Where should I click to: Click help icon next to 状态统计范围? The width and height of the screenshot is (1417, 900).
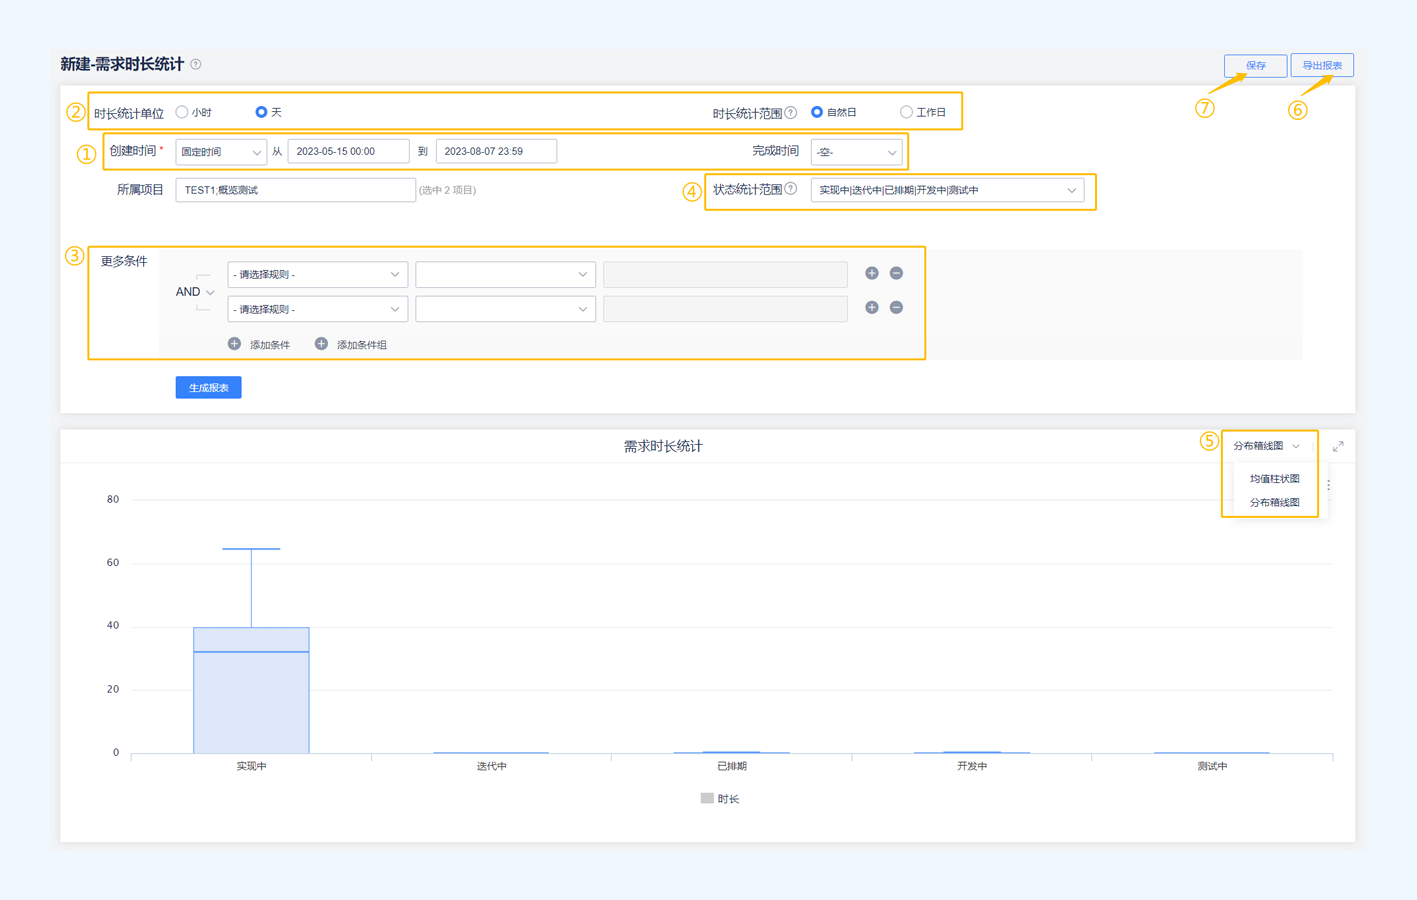tap(791, 188)
